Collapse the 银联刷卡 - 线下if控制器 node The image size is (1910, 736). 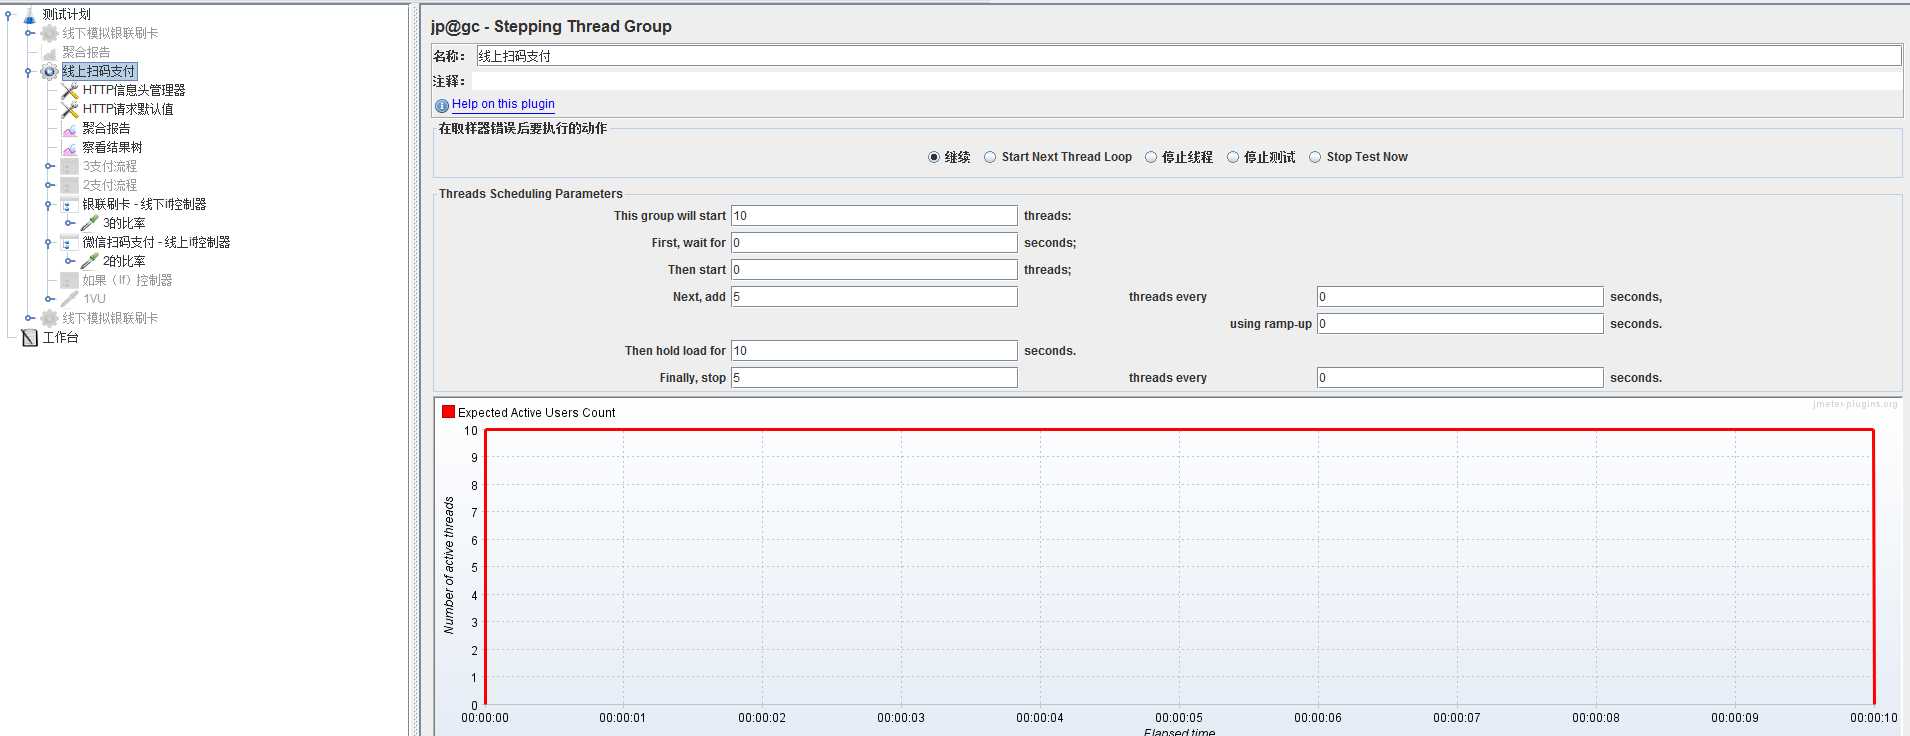[49, 204]
